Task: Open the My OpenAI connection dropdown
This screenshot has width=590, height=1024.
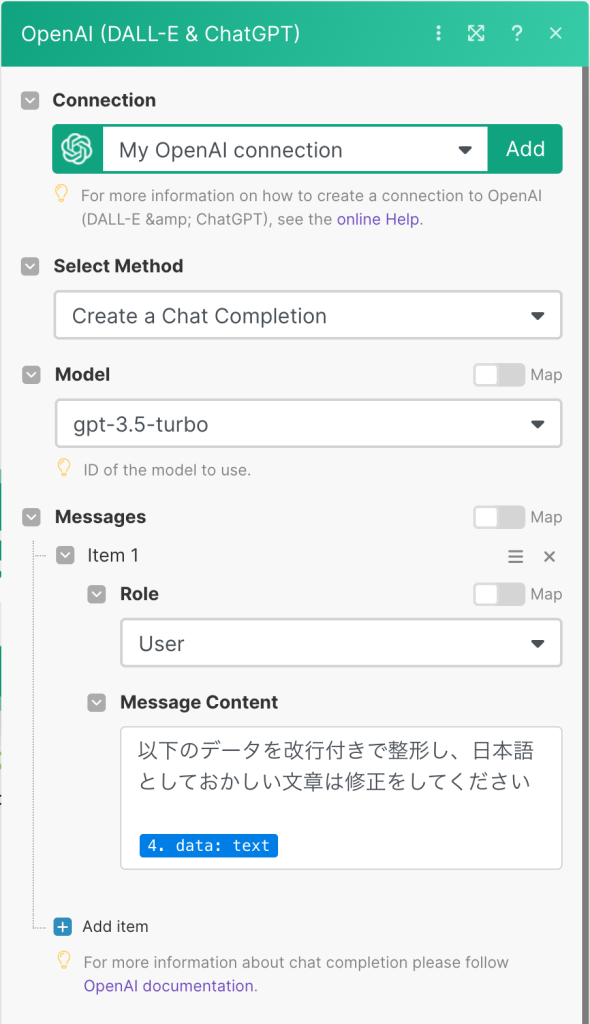Action: 295,150
